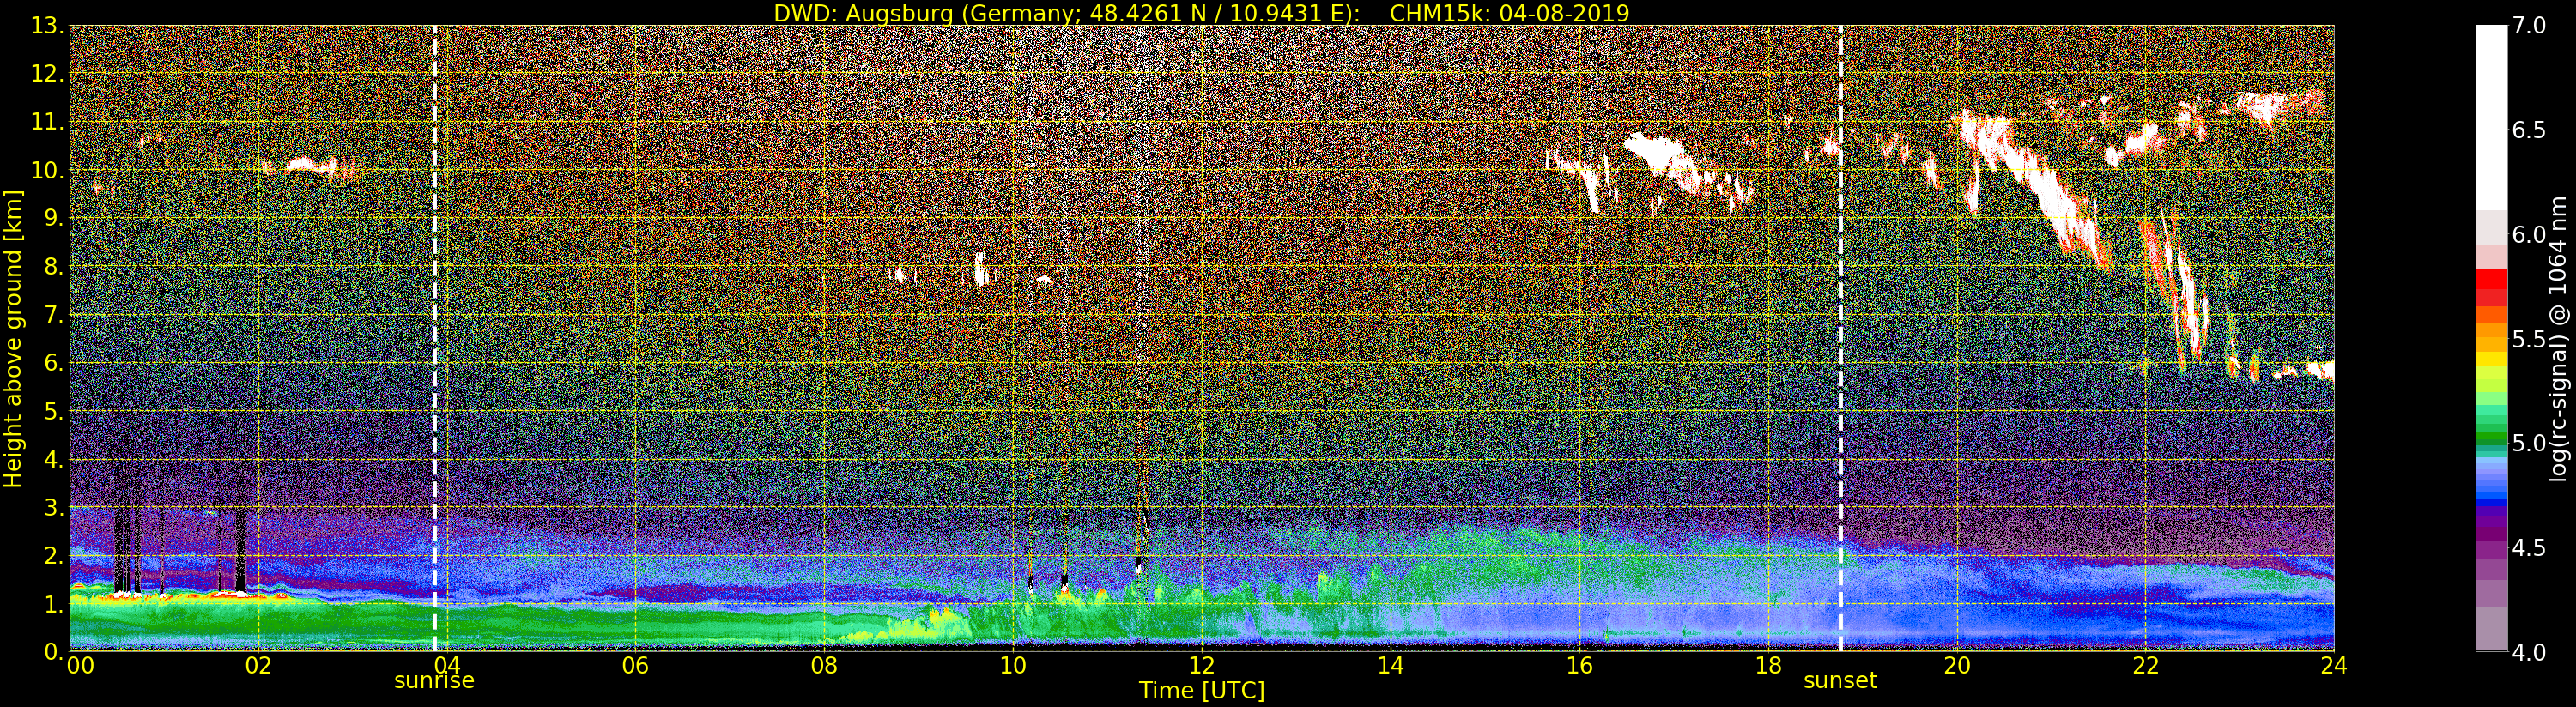
Task: Select the 24 tick on the time axis
Action: 2334,666
